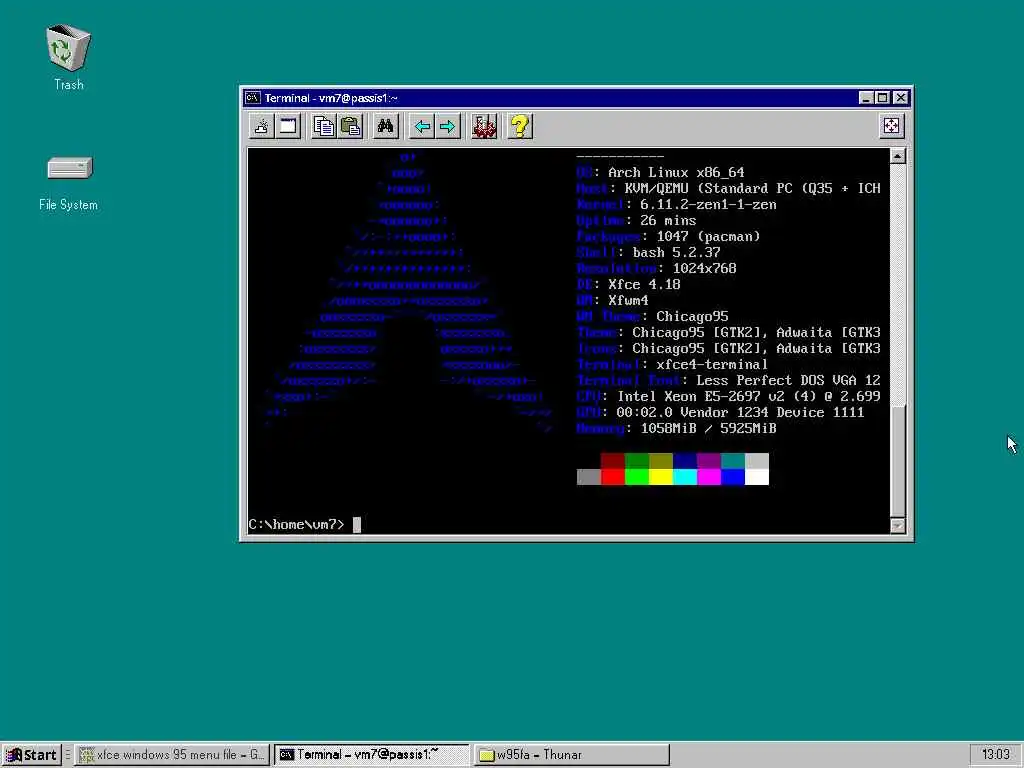Close the Terminal window
Viewport: 1024px width, 768px height.
coord(901,98)
